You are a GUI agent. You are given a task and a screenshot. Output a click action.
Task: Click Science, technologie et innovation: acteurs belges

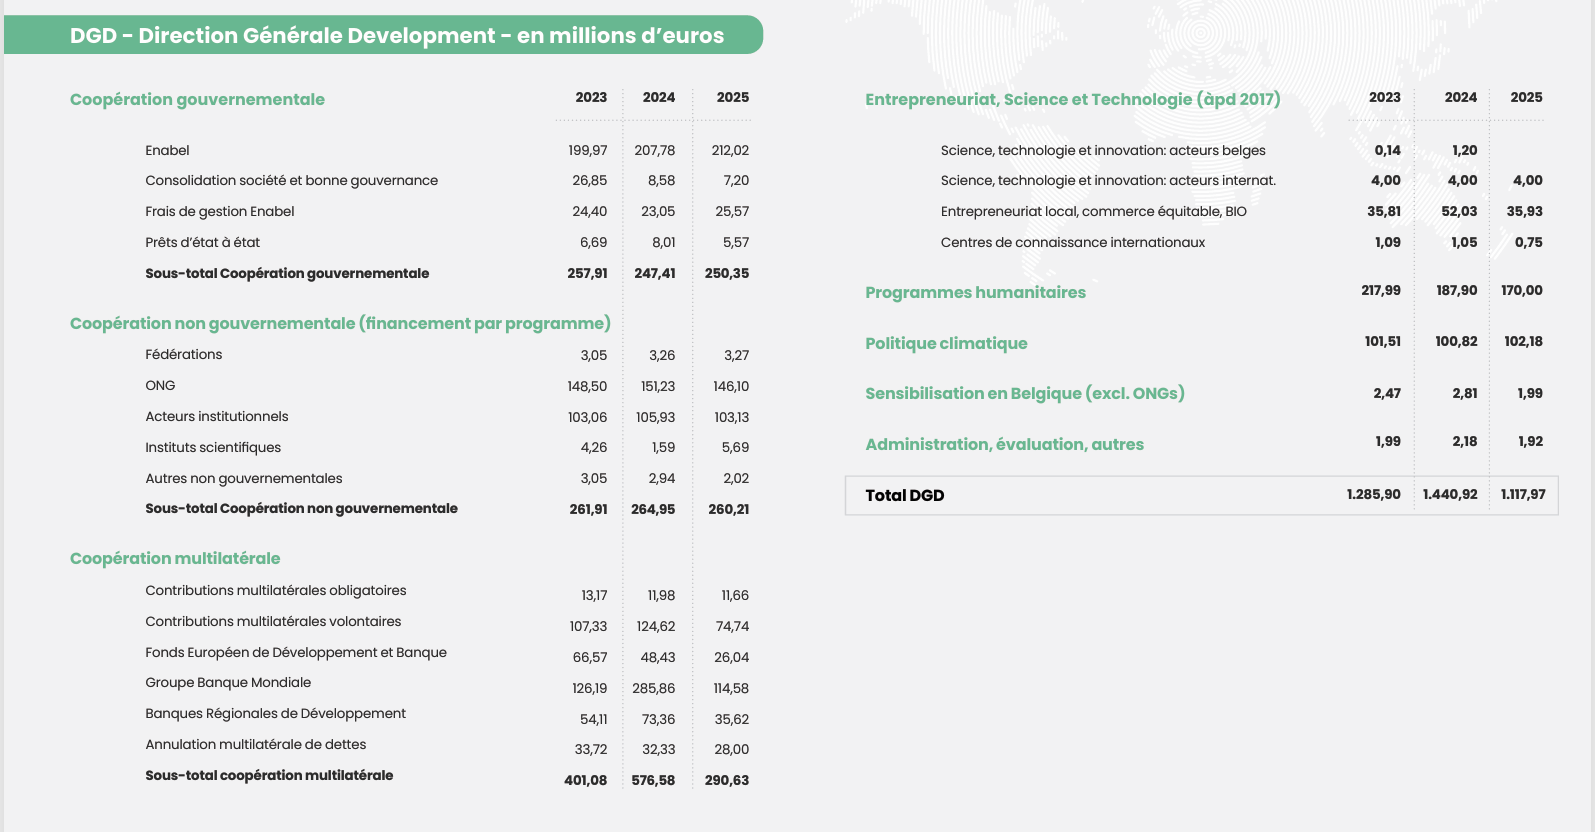1103,150
